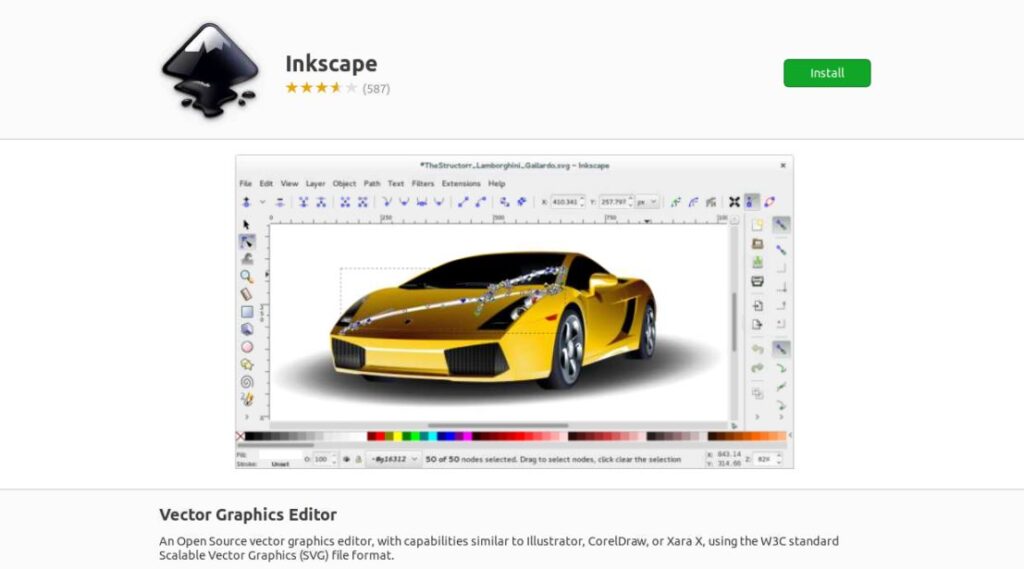1024x569 pixels.
Task: Open the Insert node dropdown arrow
Action: pos(263,203)
